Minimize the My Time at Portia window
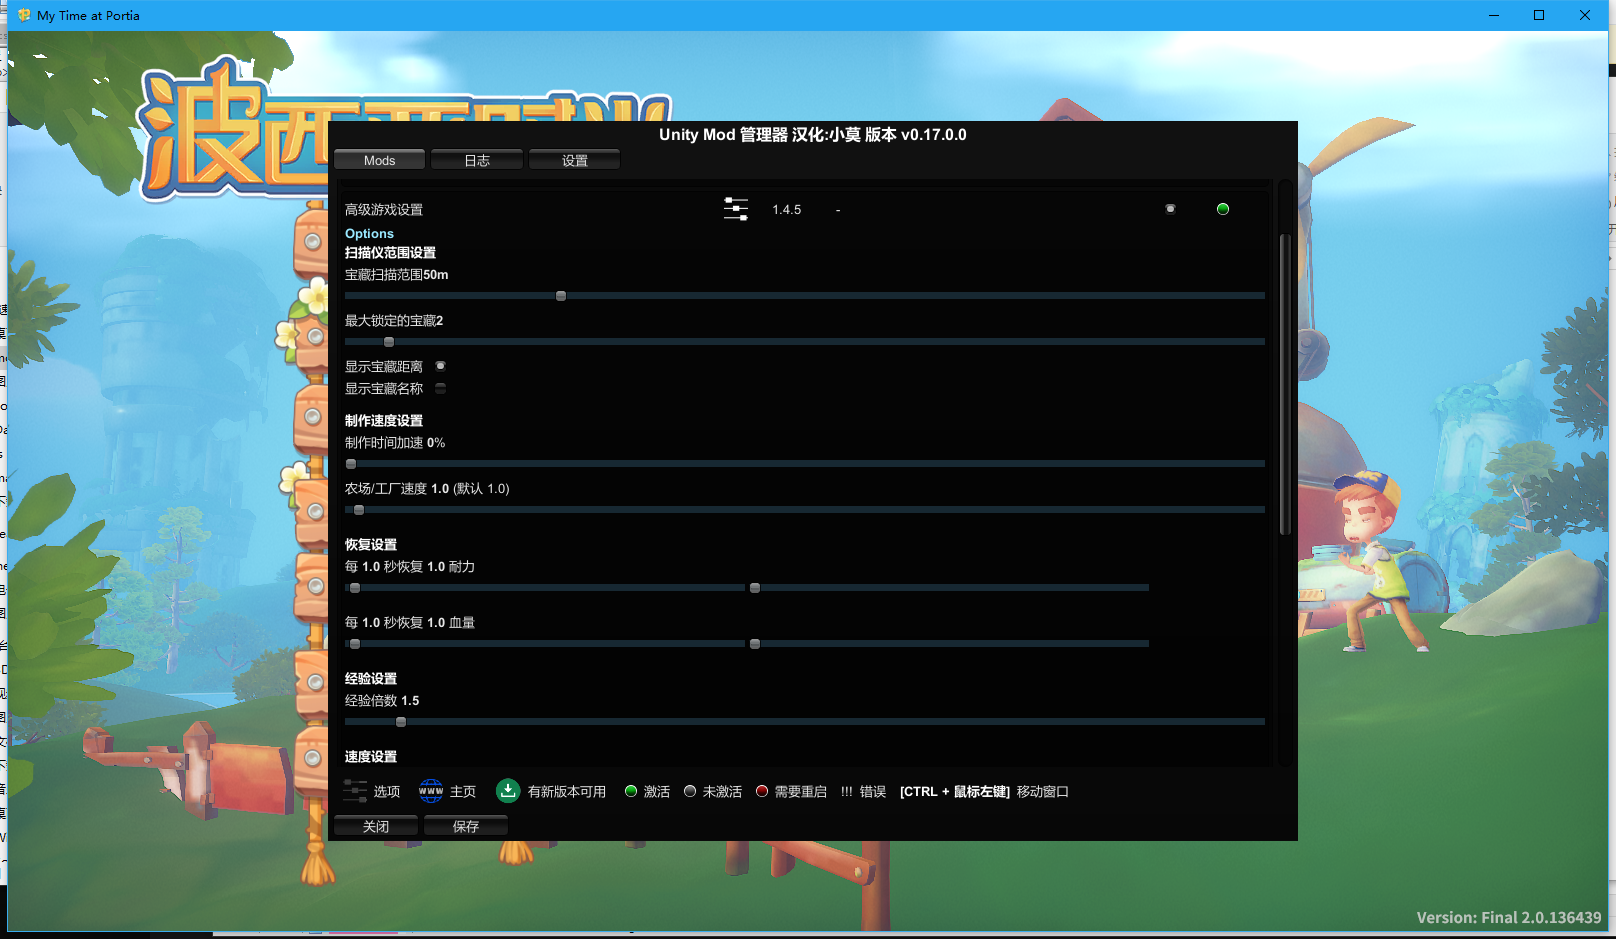Viewport: 1616px width, 939px height. click(1494, 15)
